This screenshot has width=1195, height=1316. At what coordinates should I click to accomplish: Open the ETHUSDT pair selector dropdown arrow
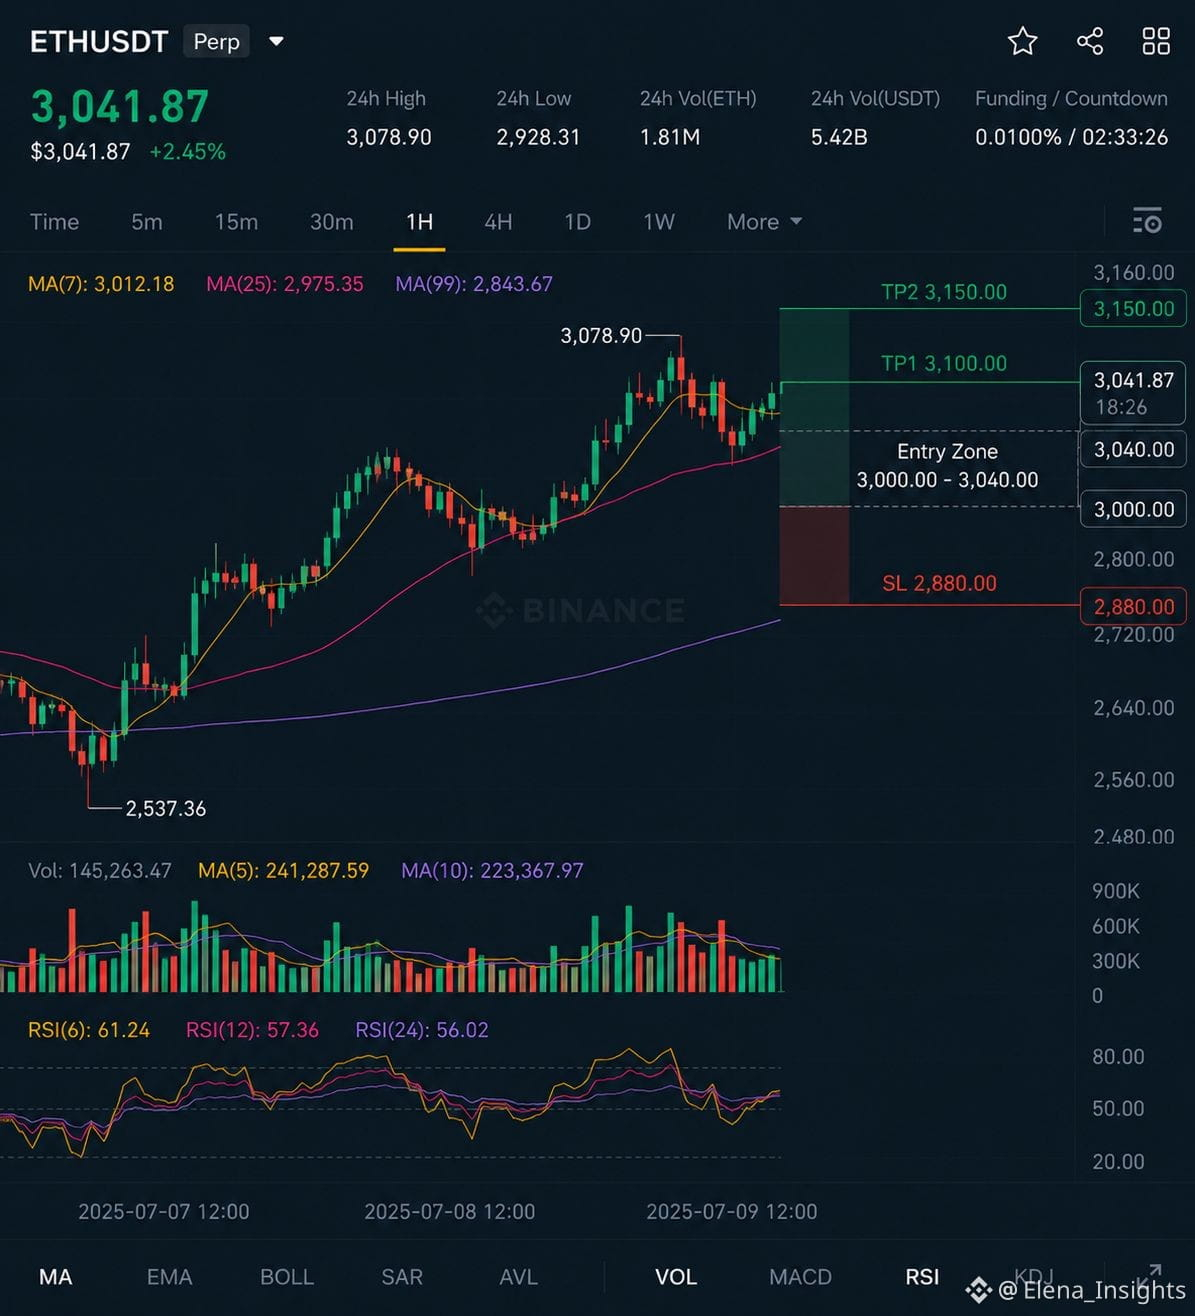tap(277, 41)
